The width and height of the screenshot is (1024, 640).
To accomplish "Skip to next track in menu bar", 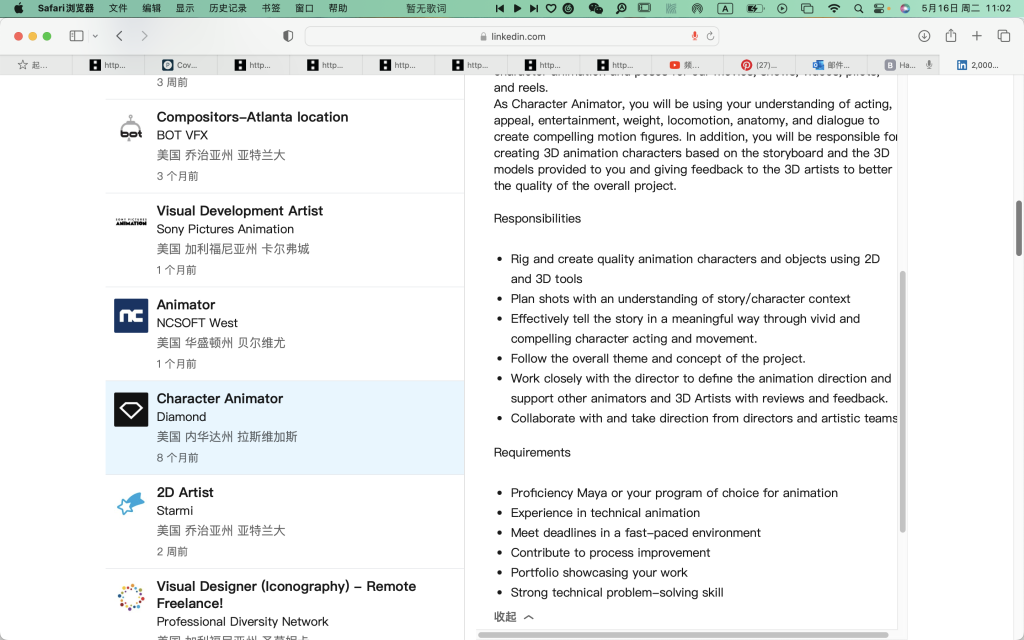I will click(534, 8).
